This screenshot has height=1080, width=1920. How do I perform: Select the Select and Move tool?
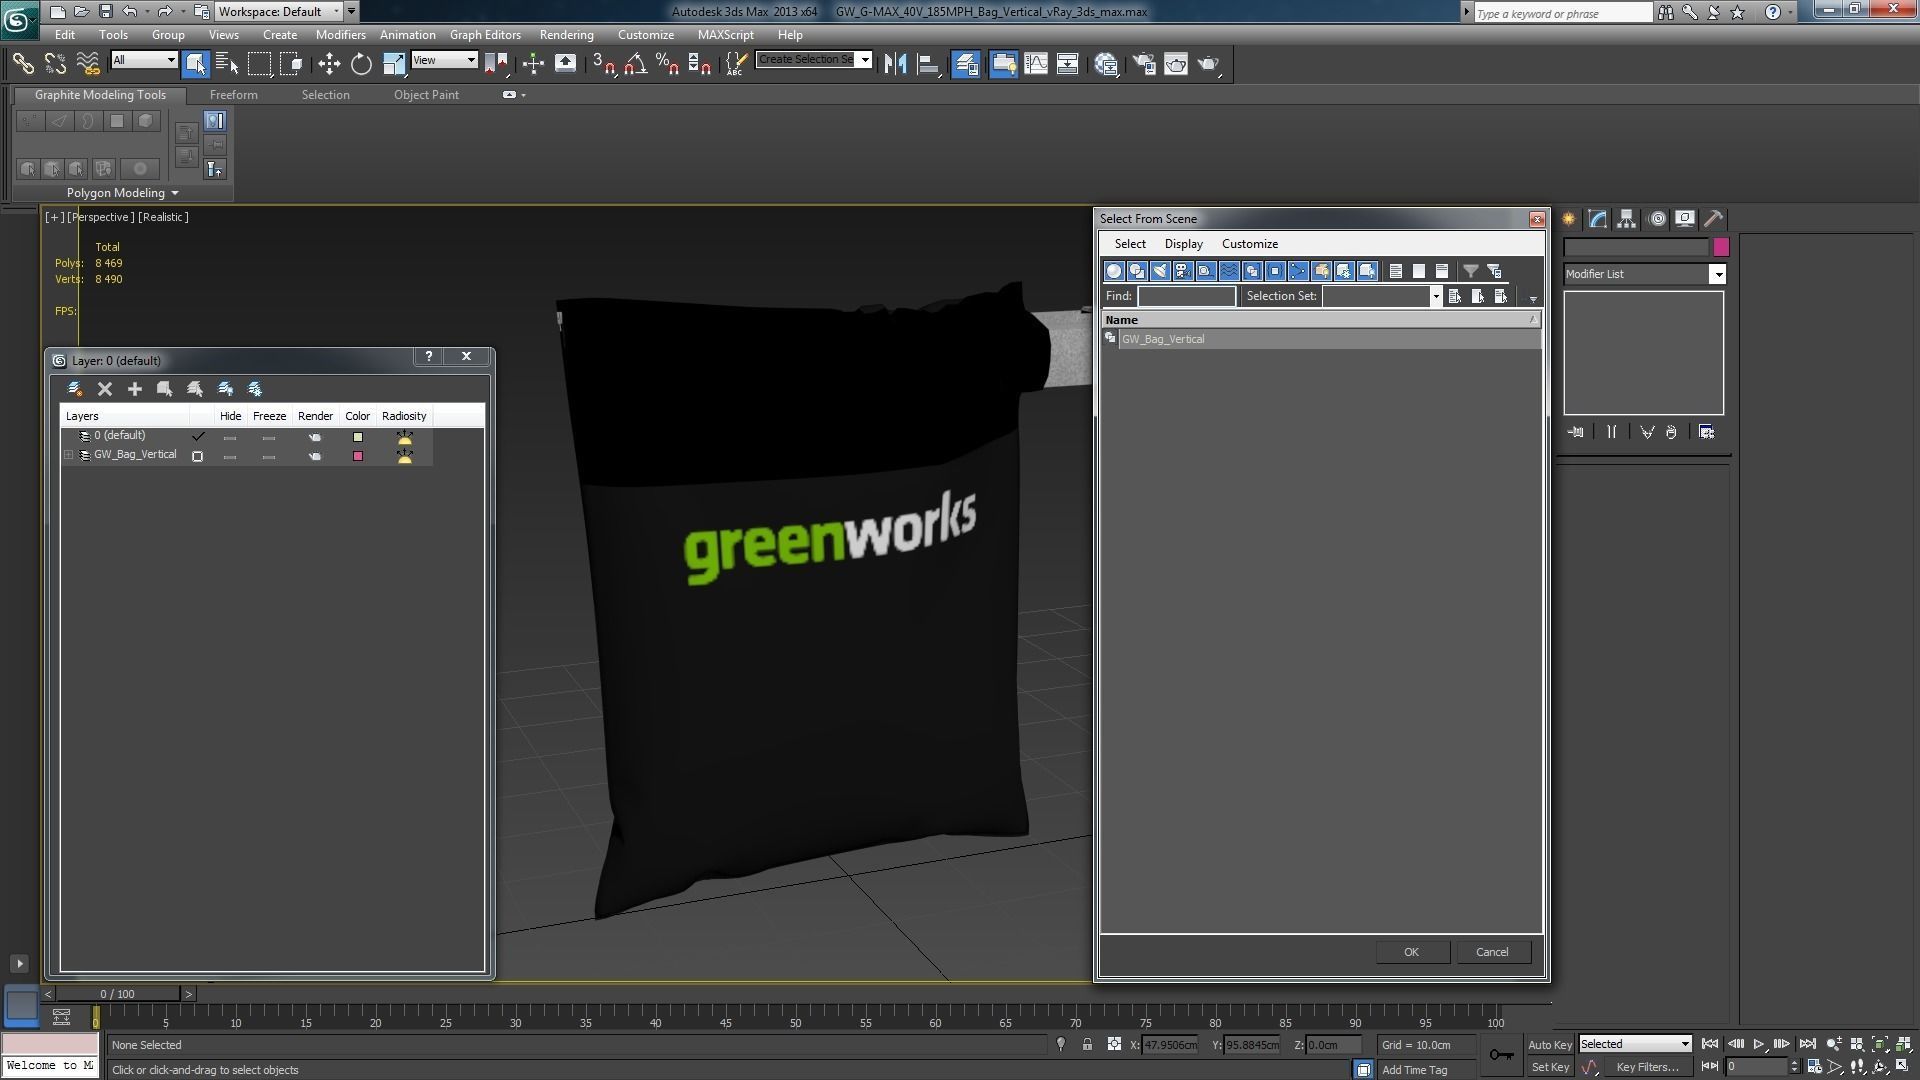coord(329,64)
